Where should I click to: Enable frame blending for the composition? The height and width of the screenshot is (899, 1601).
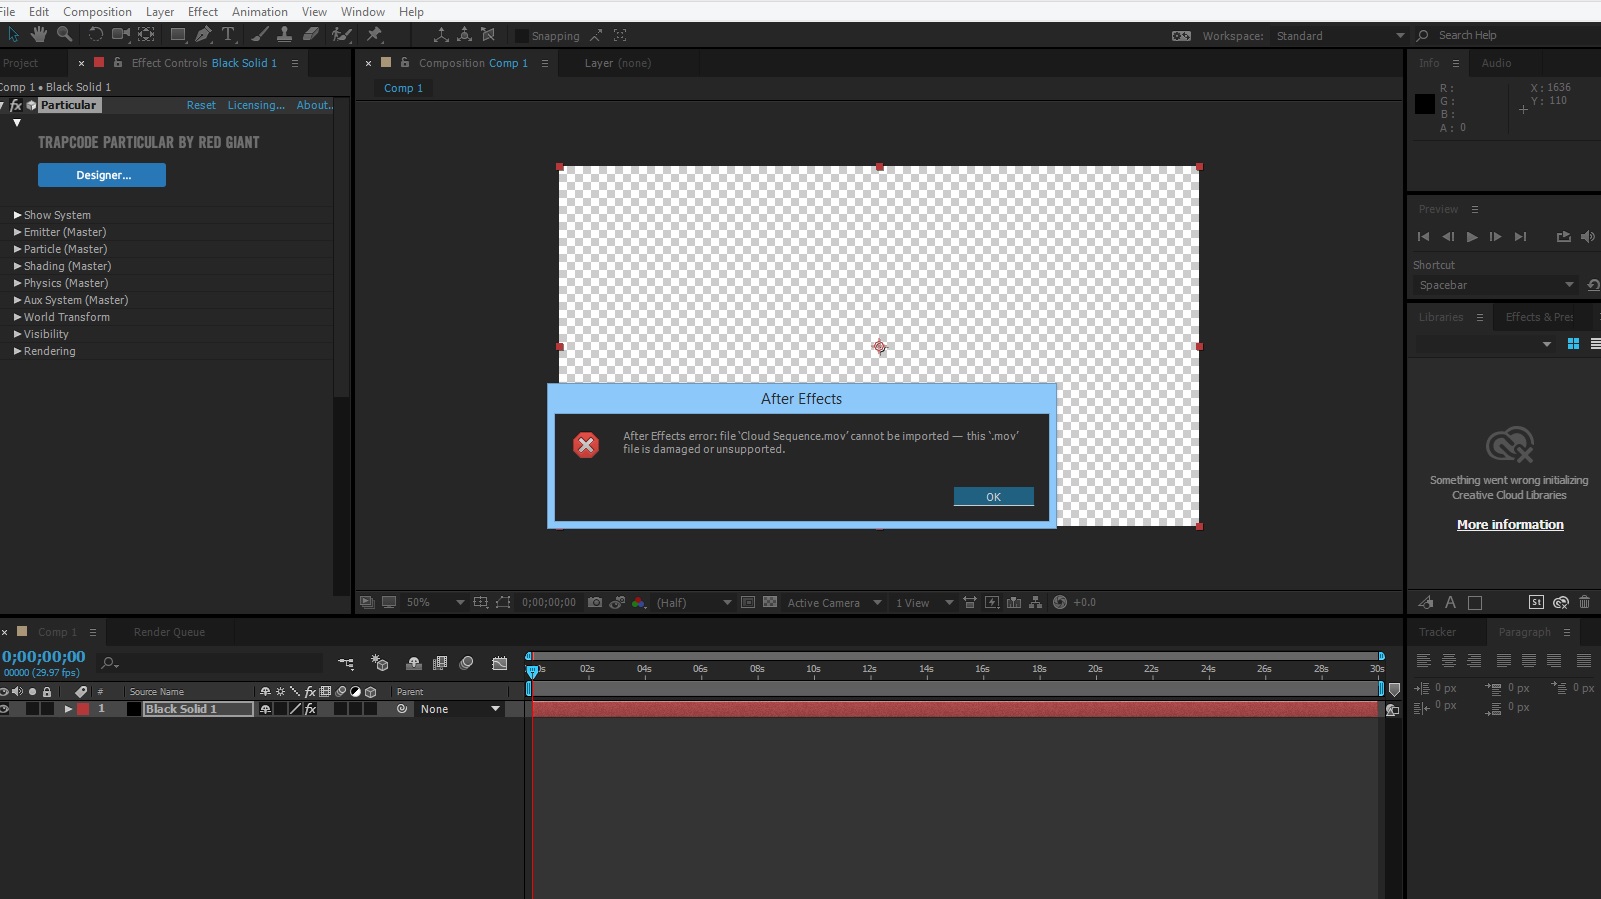point(440,663)
